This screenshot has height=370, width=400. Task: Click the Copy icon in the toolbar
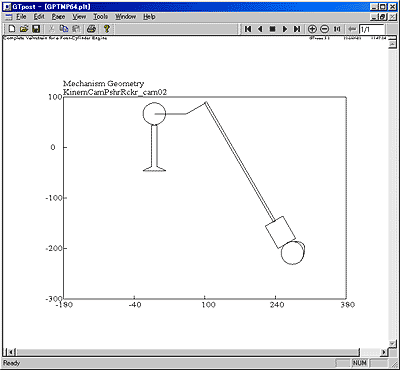(x=64, y=29)
